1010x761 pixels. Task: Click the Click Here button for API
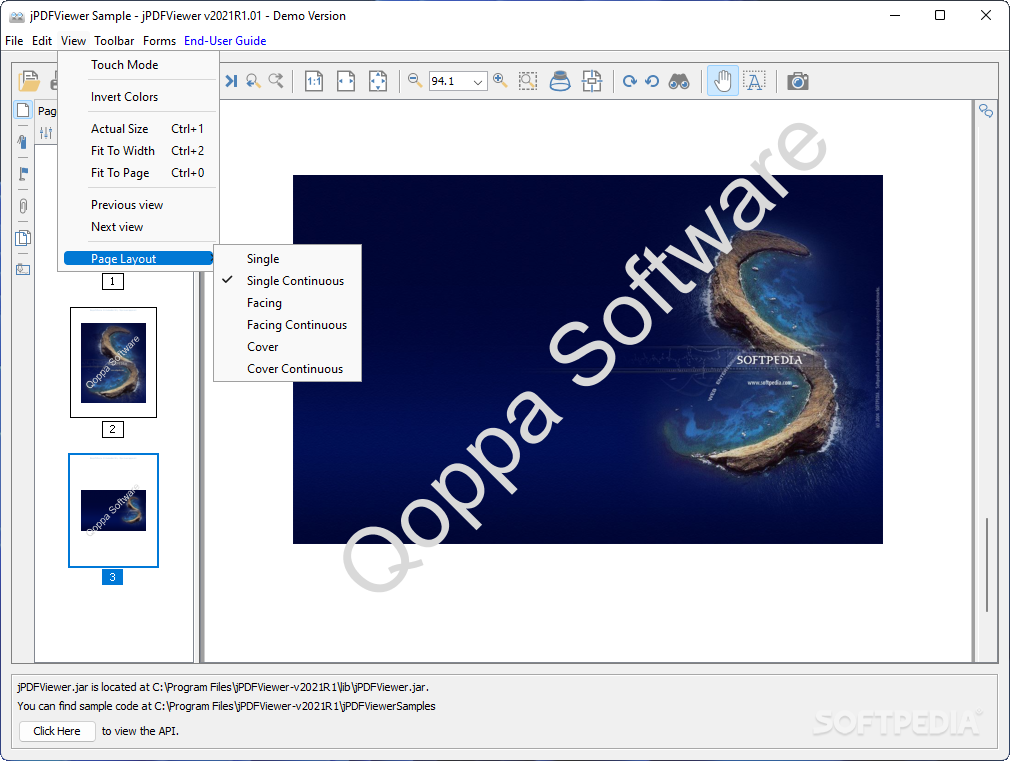pyautogui.click(x=57, y=731)
